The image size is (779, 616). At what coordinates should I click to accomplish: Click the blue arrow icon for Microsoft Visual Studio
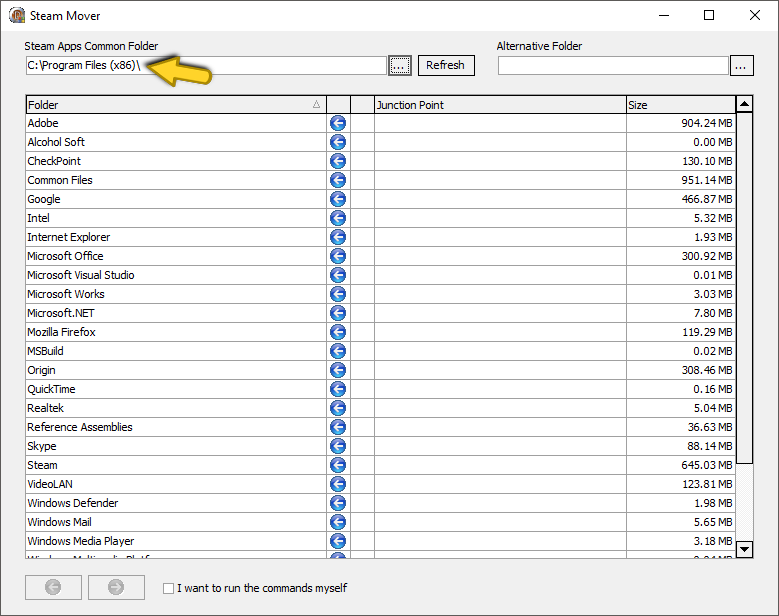click(x=338, y=275)
